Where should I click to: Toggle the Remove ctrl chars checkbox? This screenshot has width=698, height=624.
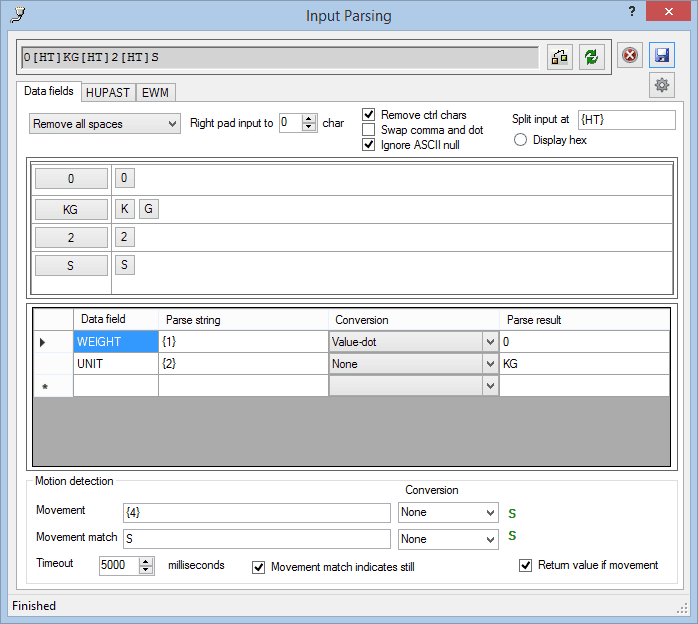pos(369,115)
